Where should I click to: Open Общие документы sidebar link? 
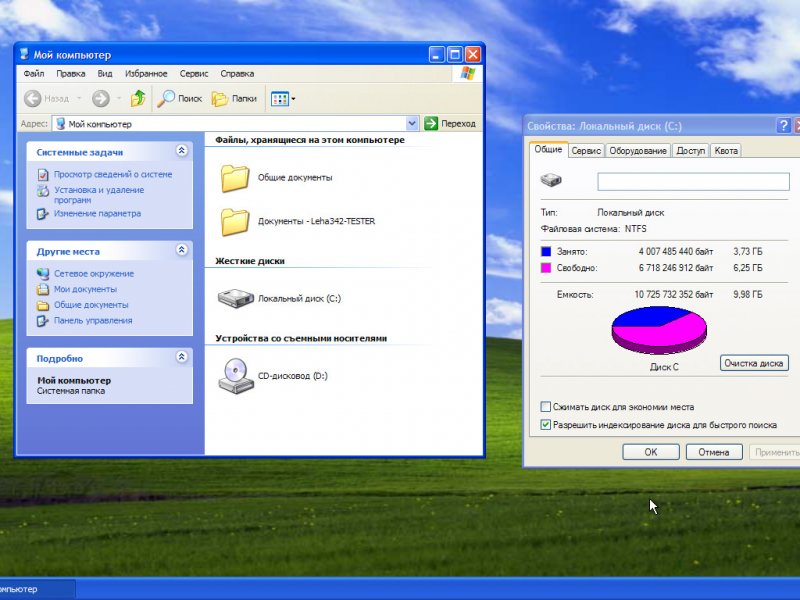(x=91, y=305)
